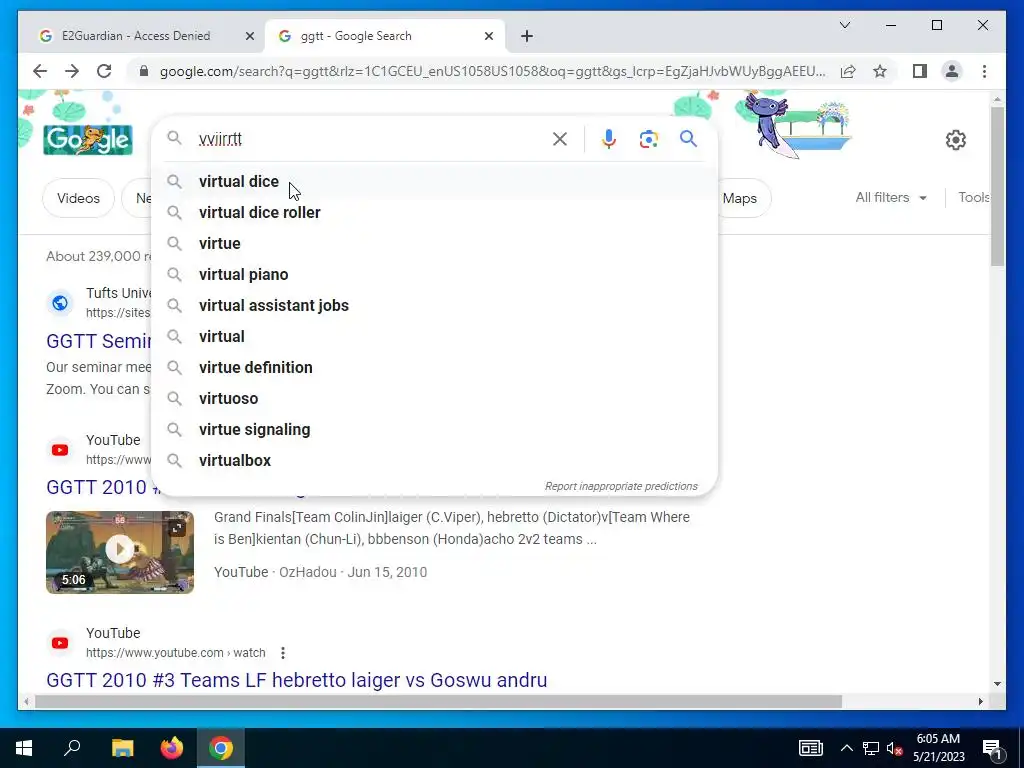
Task: Open the News and interests taskbar icon
Action: click(810, 748)
